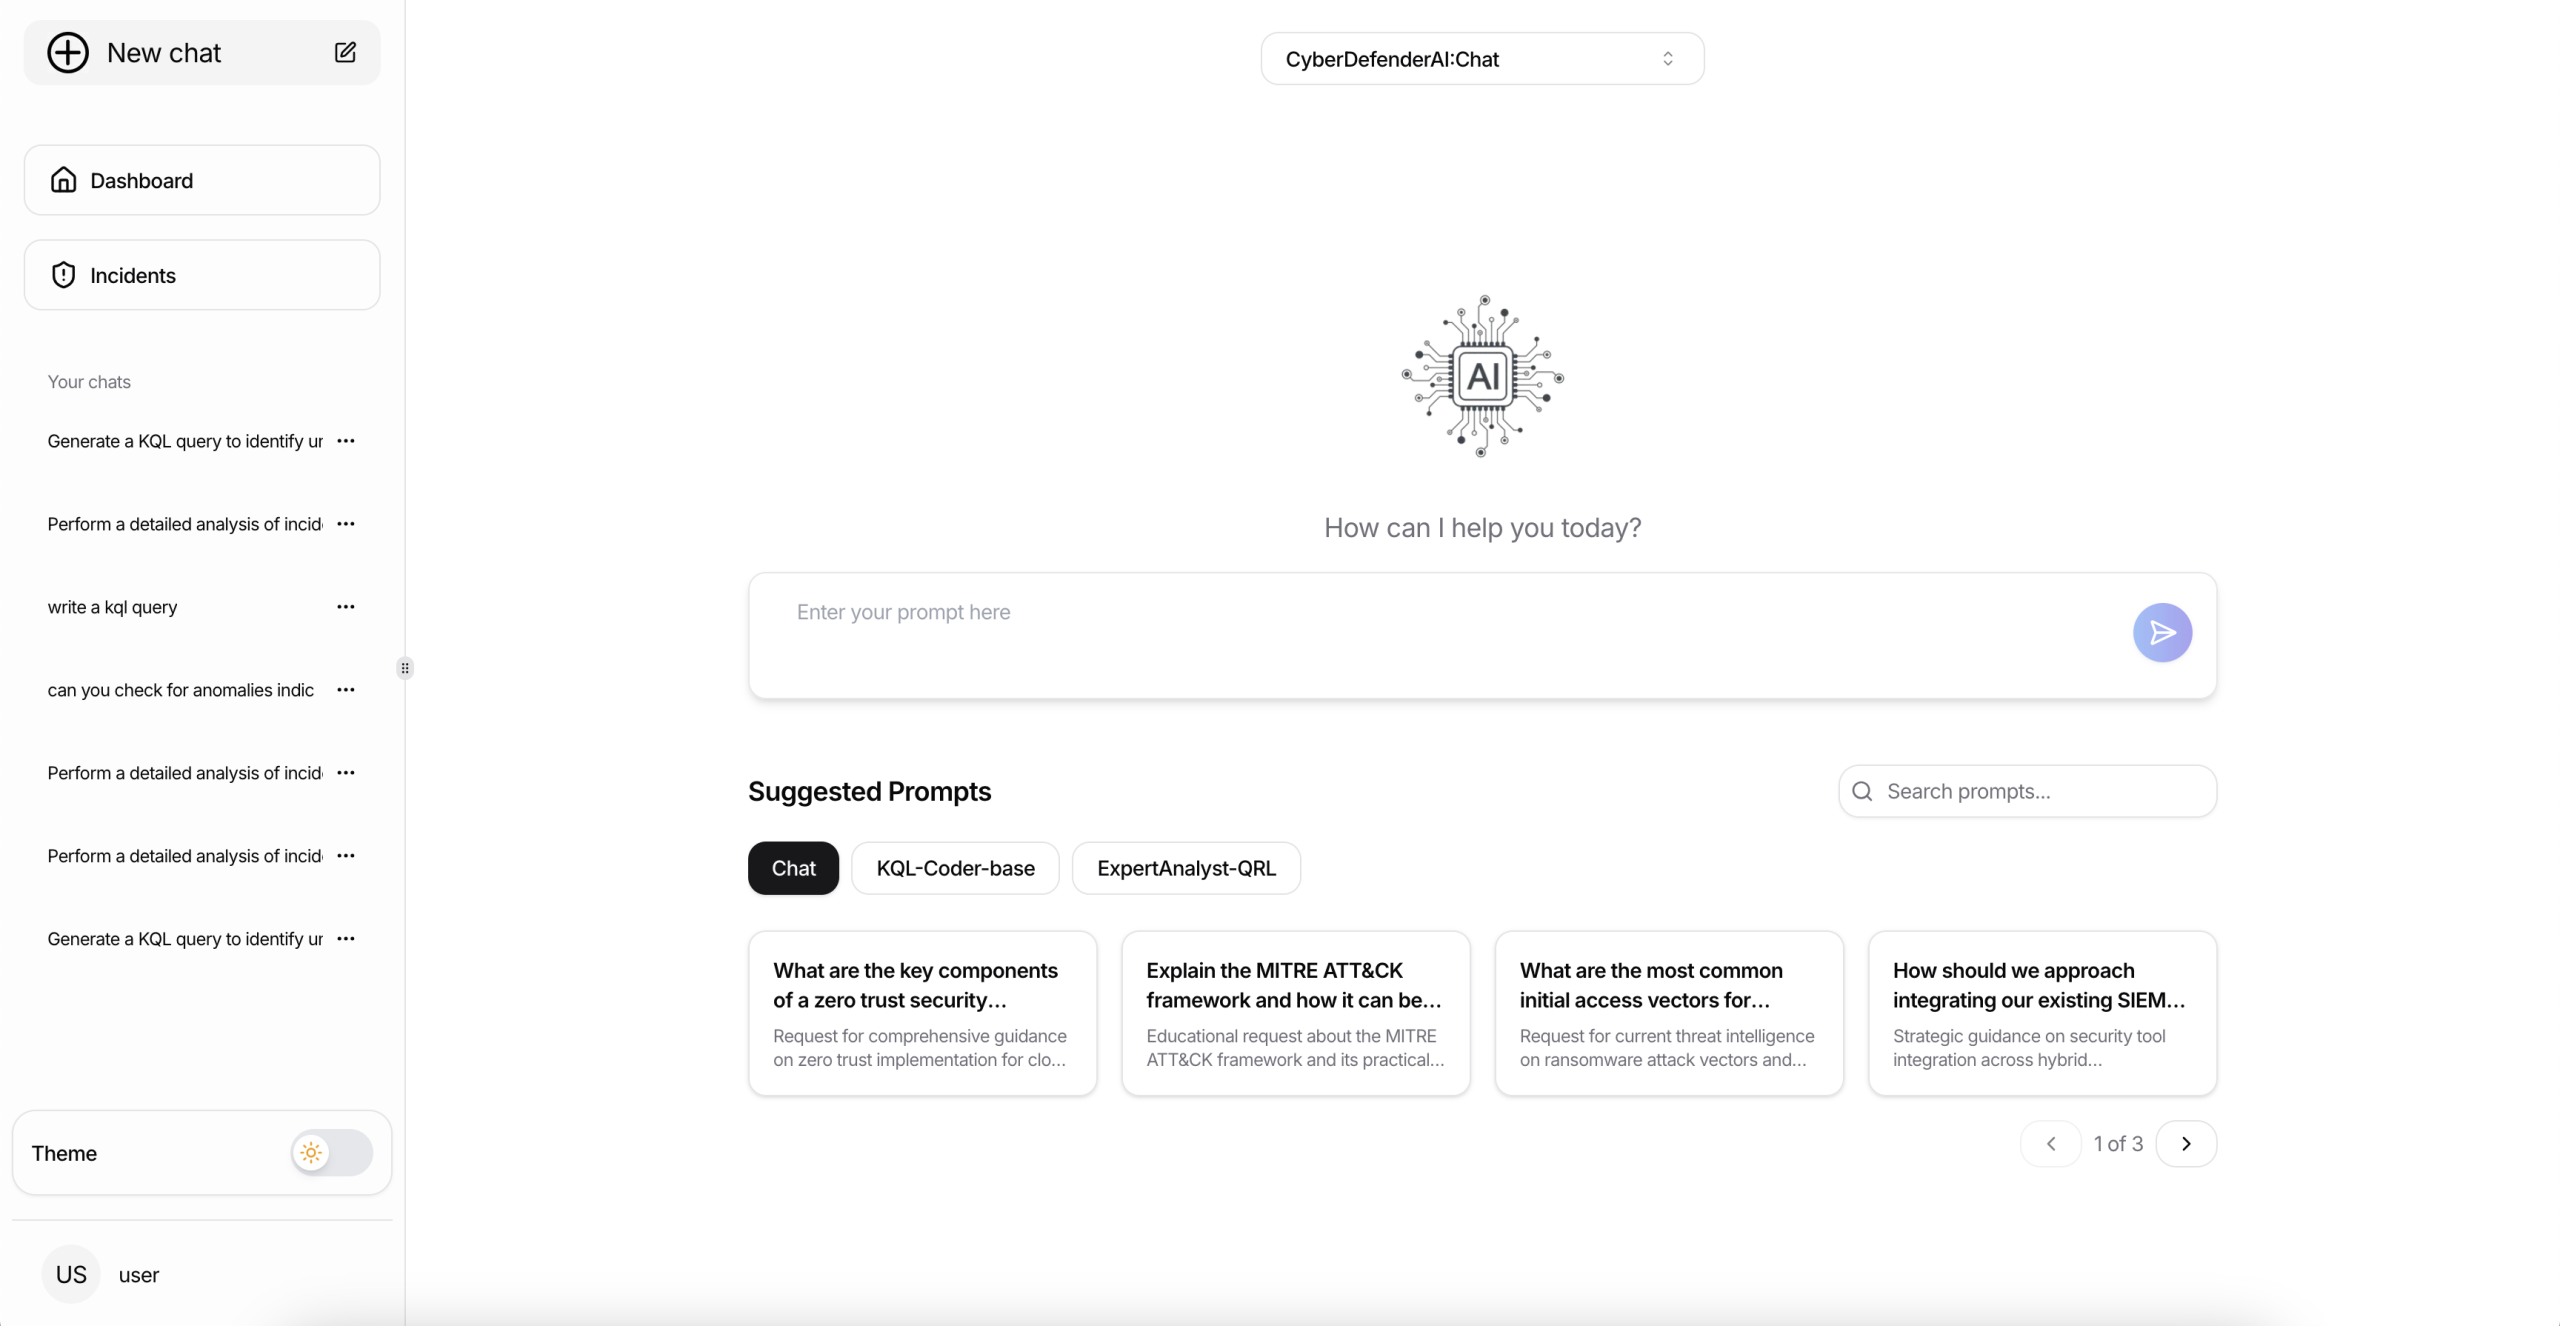Select the KQL-Coder-base tab
This screenshot has width=2560, height=1326.
[x=955, y=868]
